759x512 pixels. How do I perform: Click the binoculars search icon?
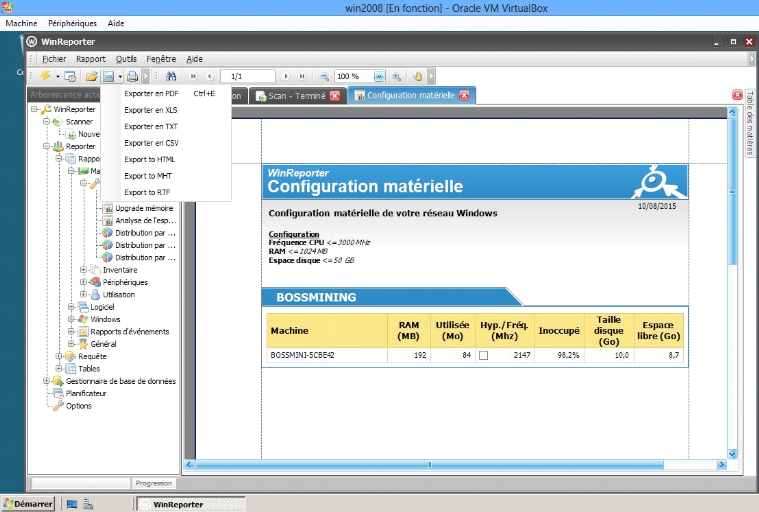coord(171,76)
